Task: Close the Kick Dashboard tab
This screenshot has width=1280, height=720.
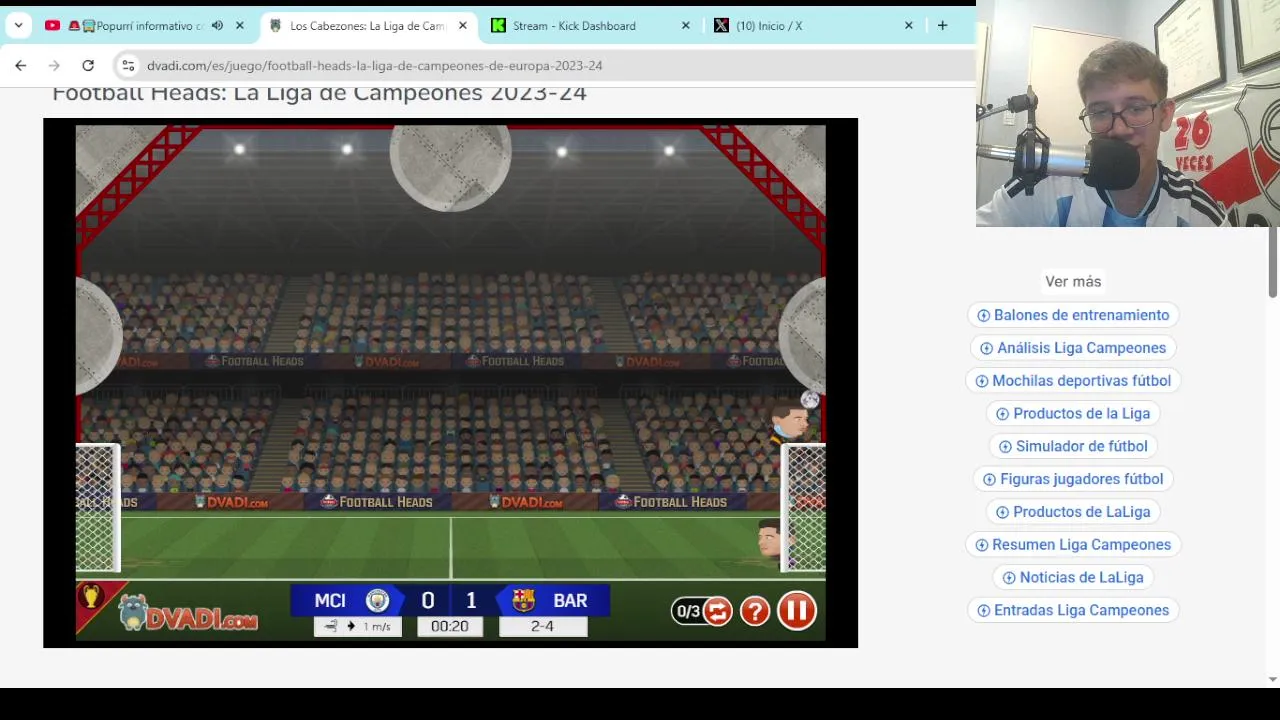Action: pos(685,26)
